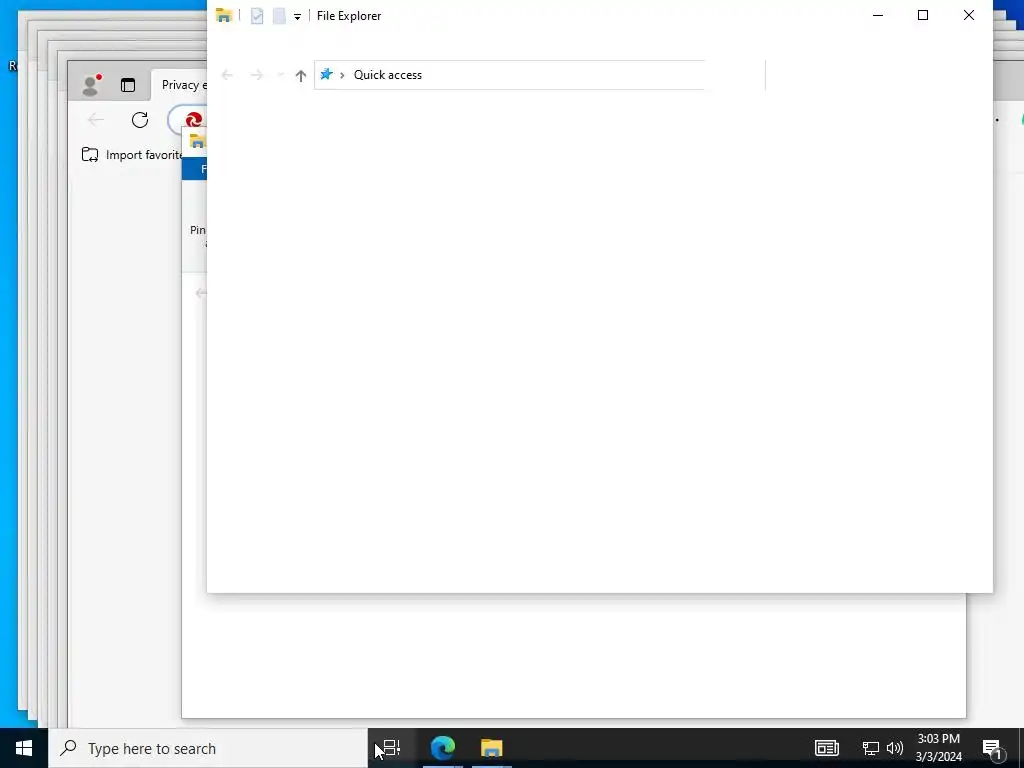
Task: Open the Windows Start menu
Action: coord(24,748)
